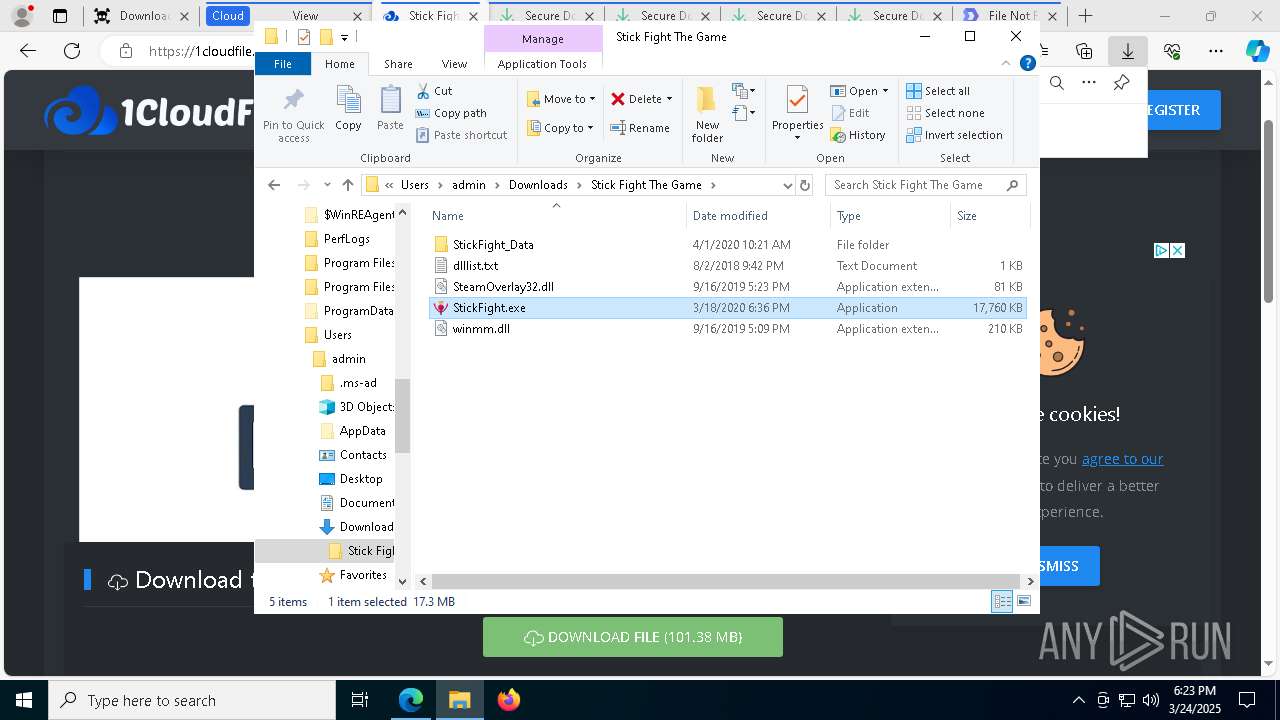1280x720 pixels.
Task: Select the StickFight.exe file
Action: point(727,308)
